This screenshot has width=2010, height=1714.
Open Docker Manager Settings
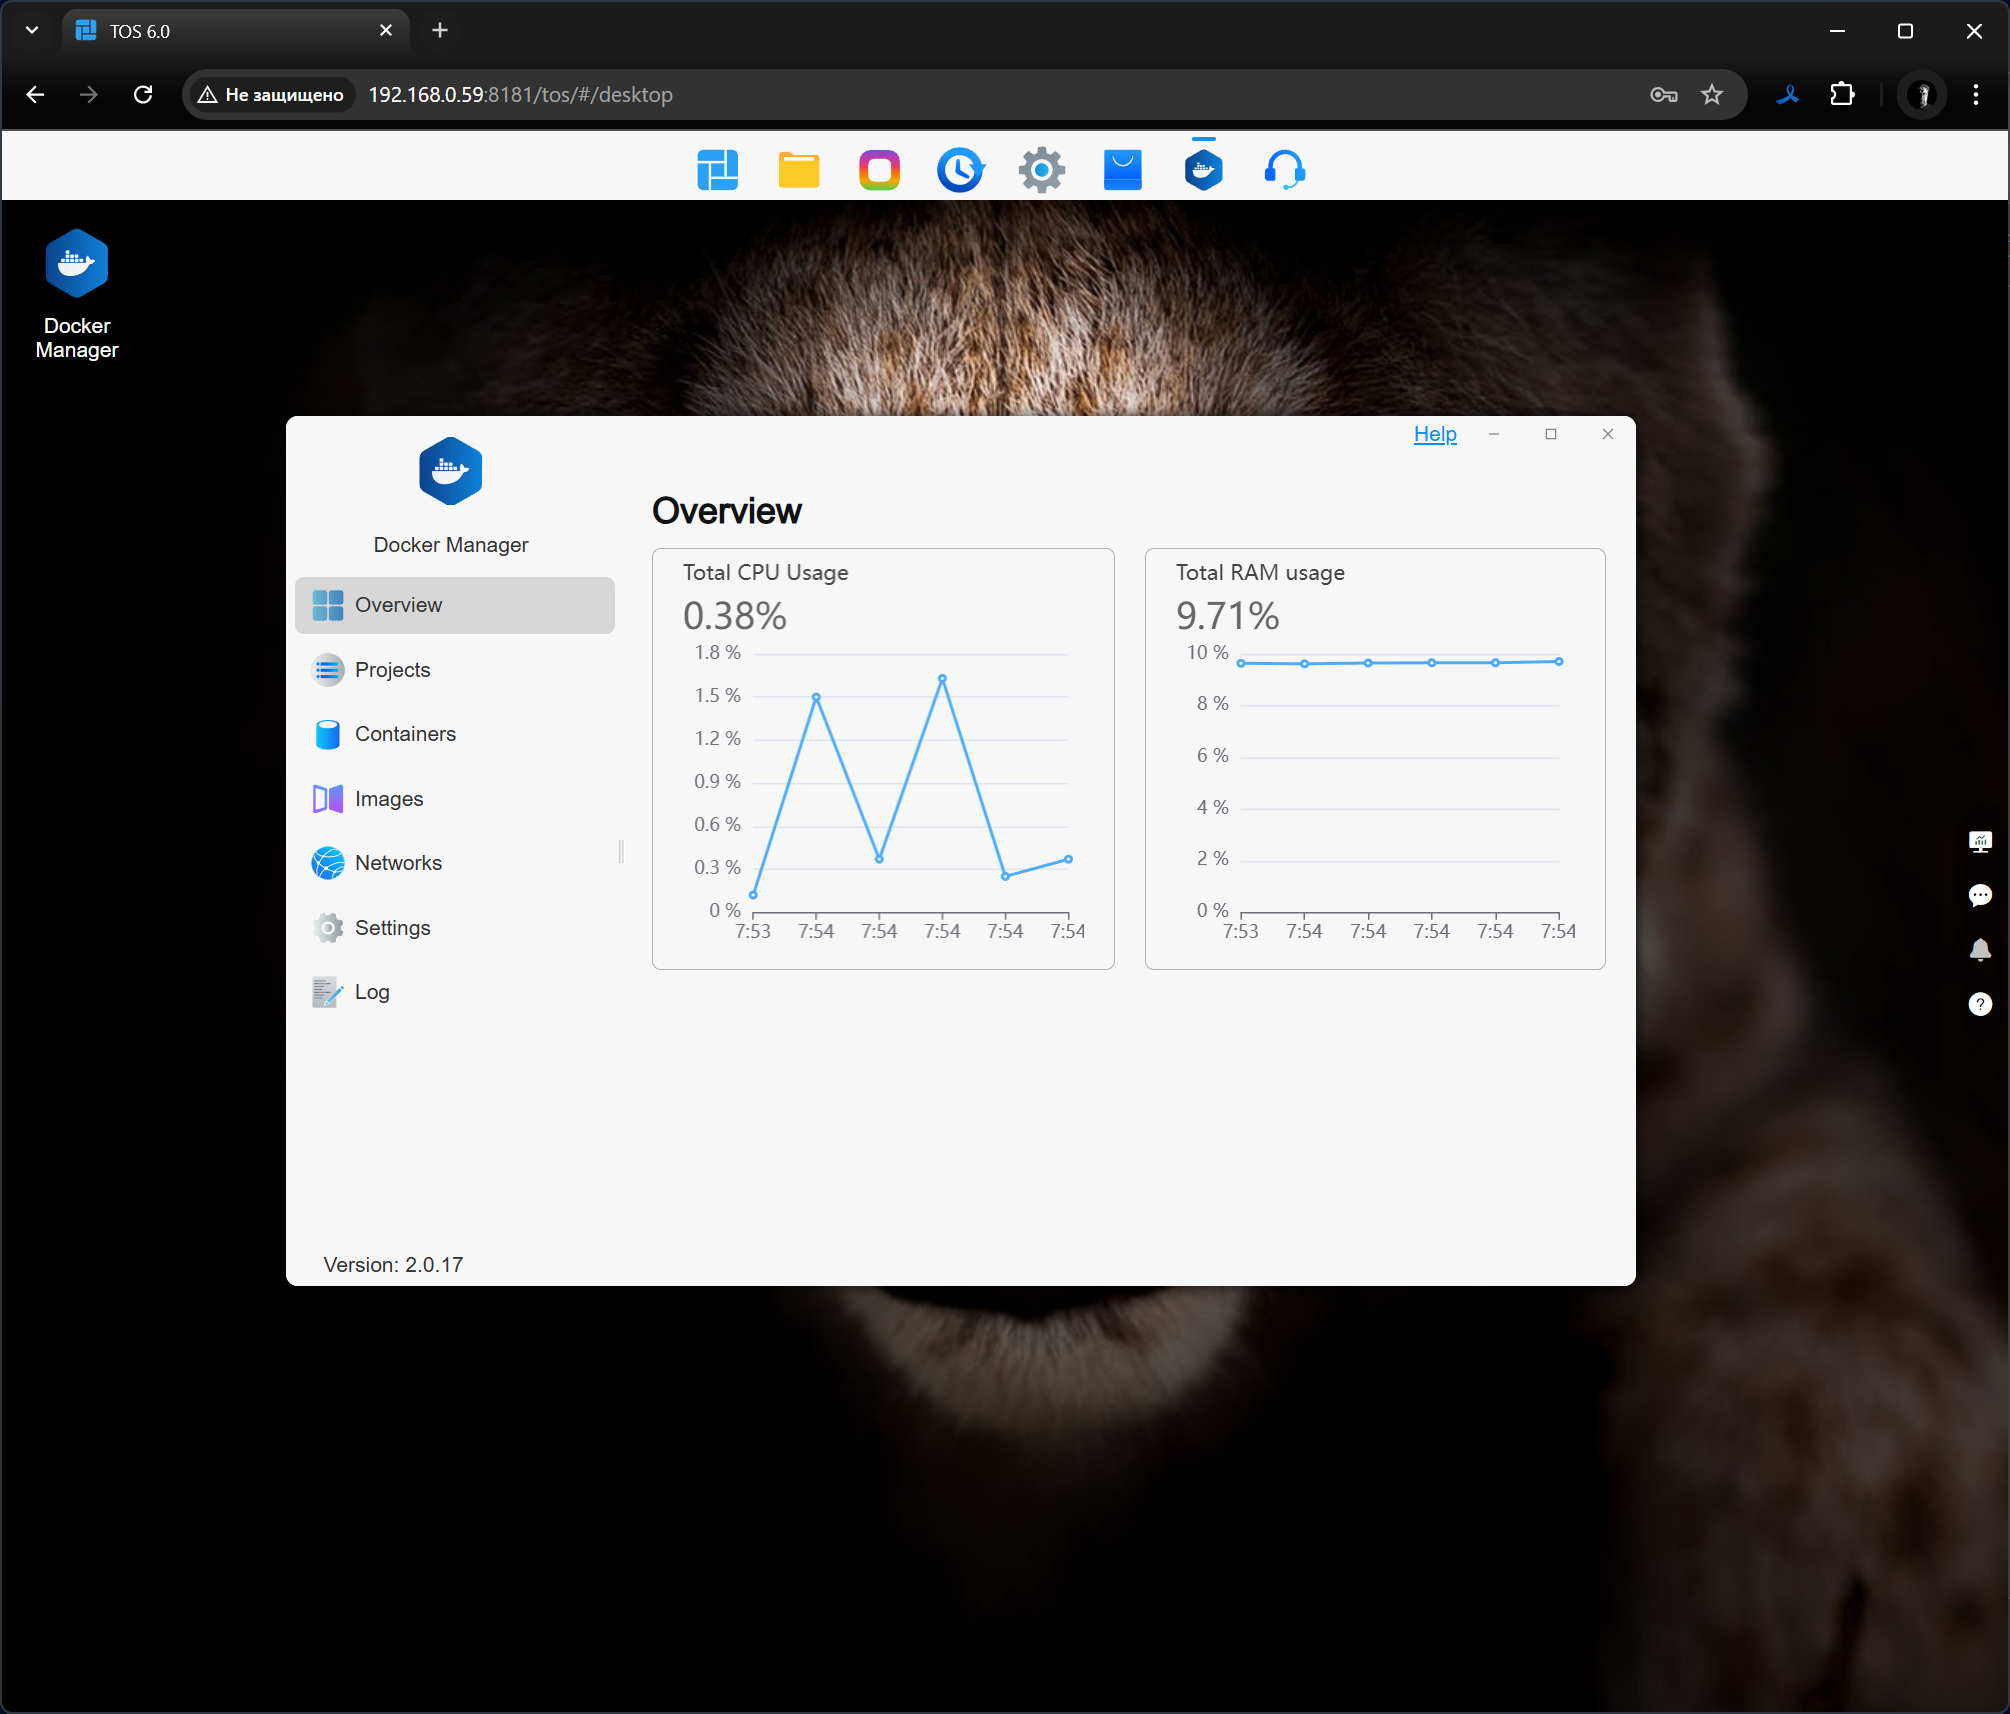pyautogui.click(x=392, y=928)
